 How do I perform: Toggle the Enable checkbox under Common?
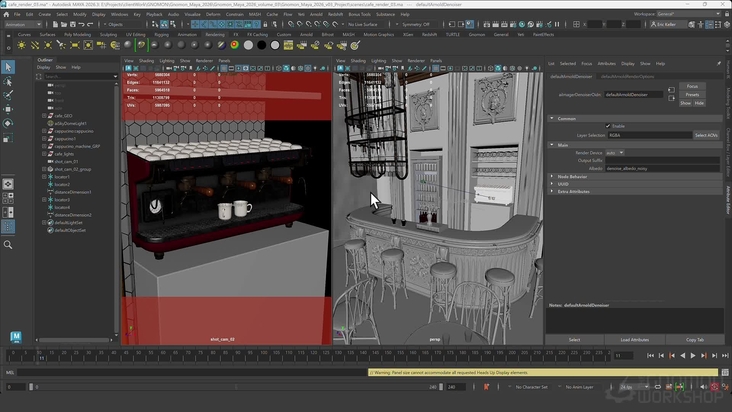coord(608,126)
